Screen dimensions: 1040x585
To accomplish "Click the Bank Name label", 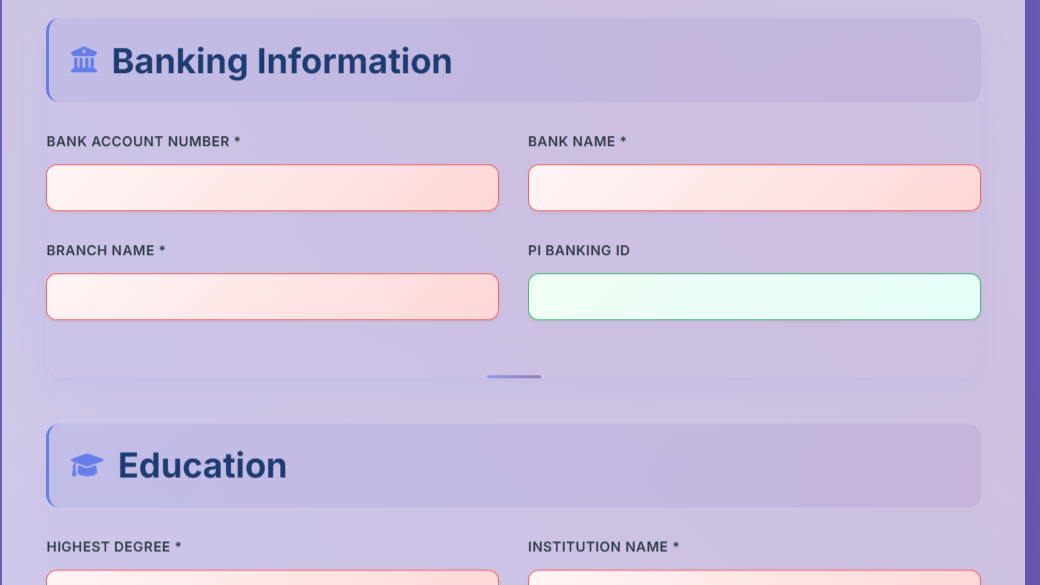I will pos(577,141).
